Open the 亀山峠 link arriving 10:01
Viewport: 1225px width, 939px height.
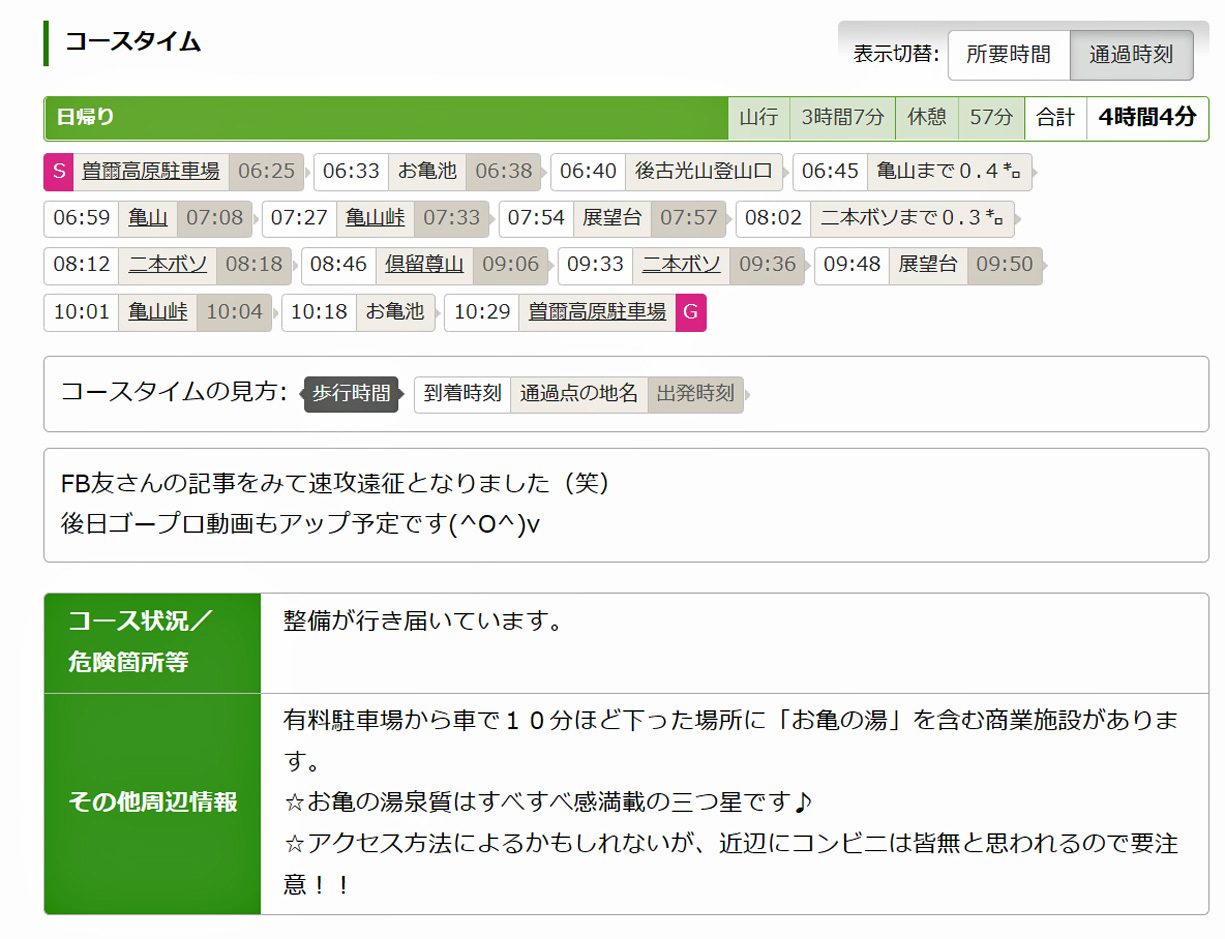click(158, 312)
